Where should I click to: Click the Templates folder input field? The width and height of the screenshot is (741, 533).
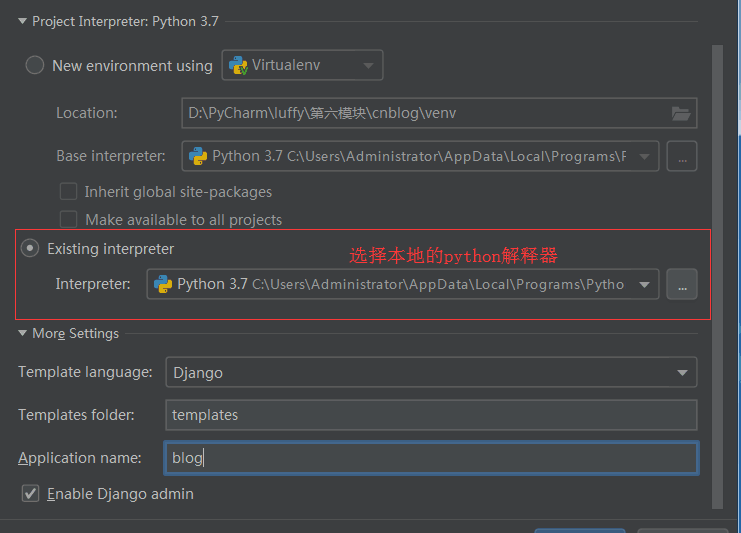pyautogui.click(x=431, y=415)
